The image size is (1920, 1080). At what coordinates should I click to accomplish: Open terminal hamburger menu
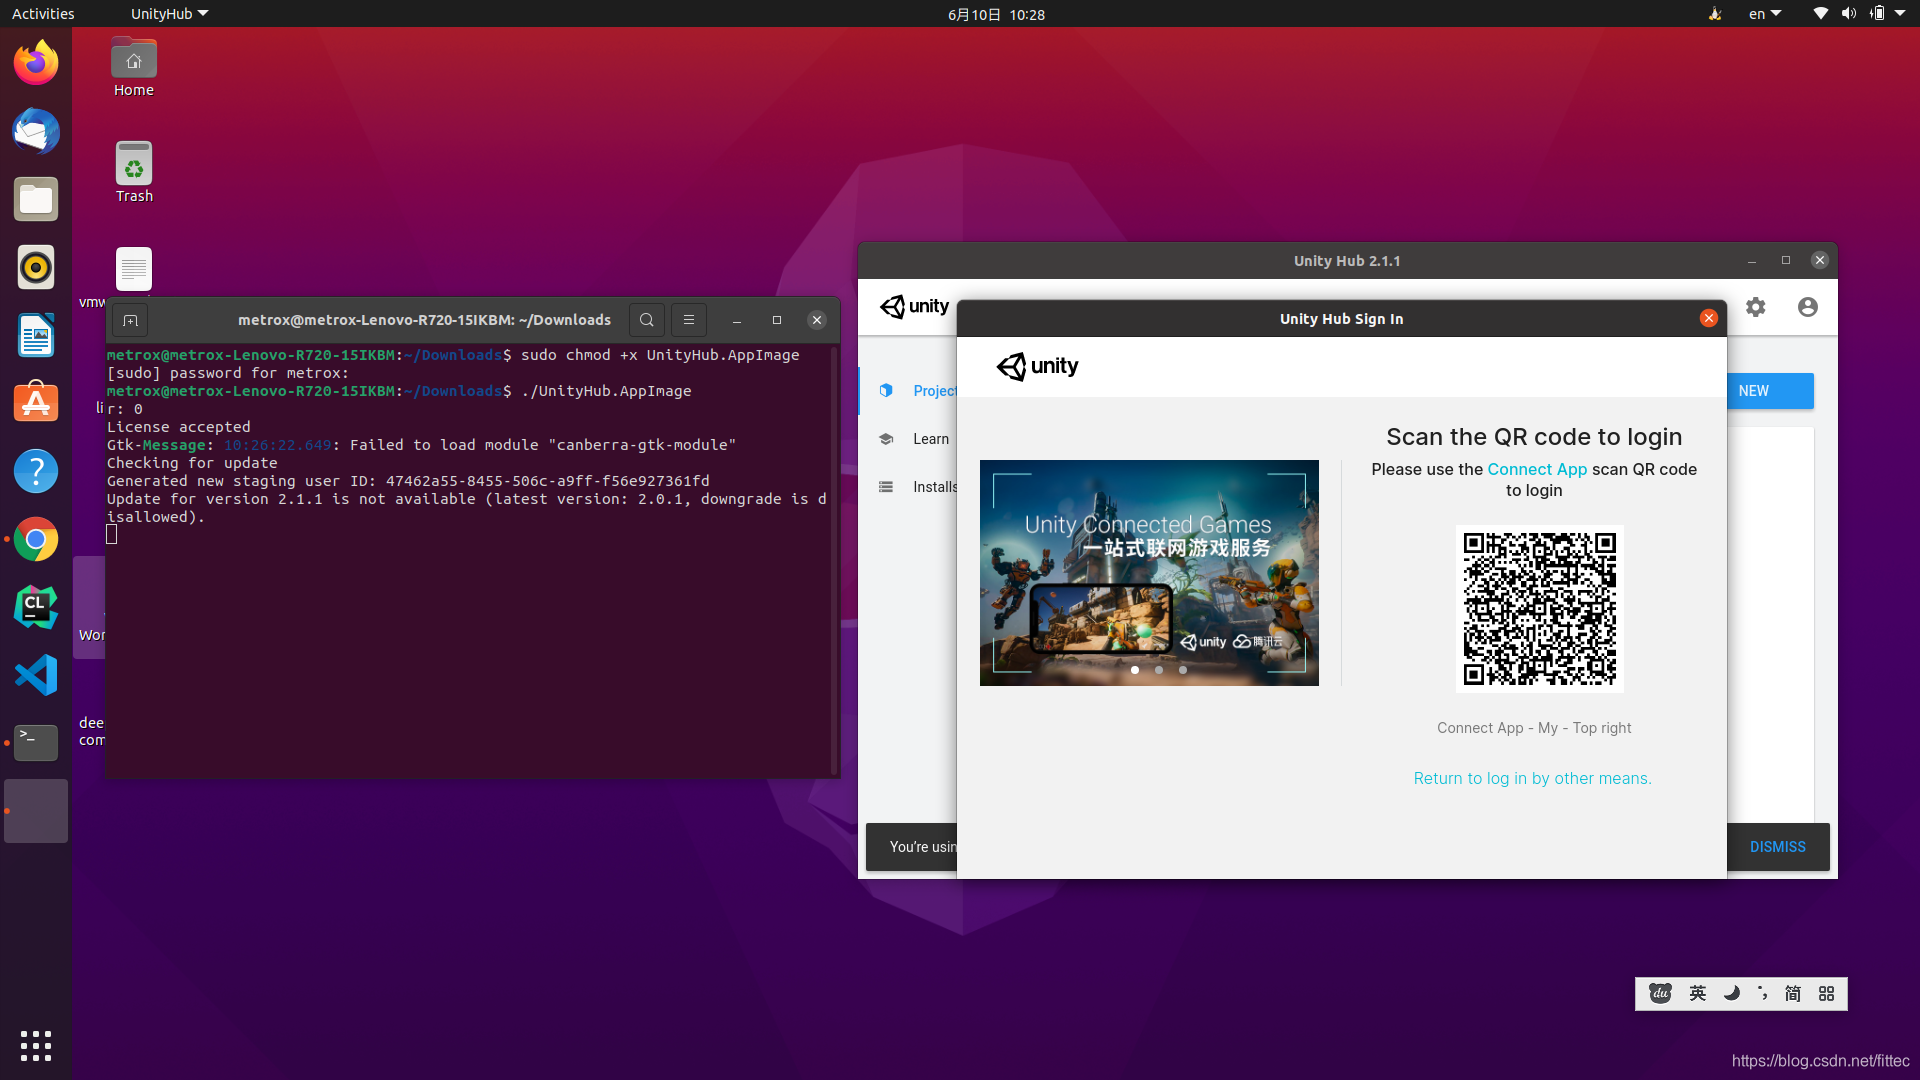(x=689, y=320)
